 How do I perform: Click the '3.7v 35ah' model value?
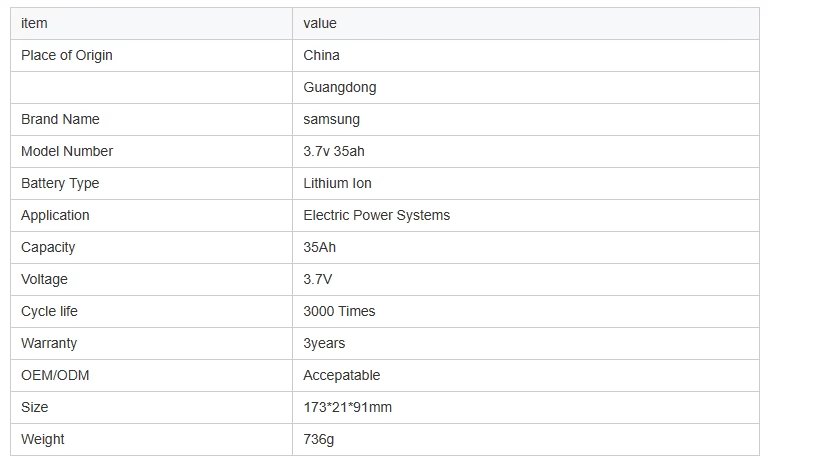(x=334, y=151)
